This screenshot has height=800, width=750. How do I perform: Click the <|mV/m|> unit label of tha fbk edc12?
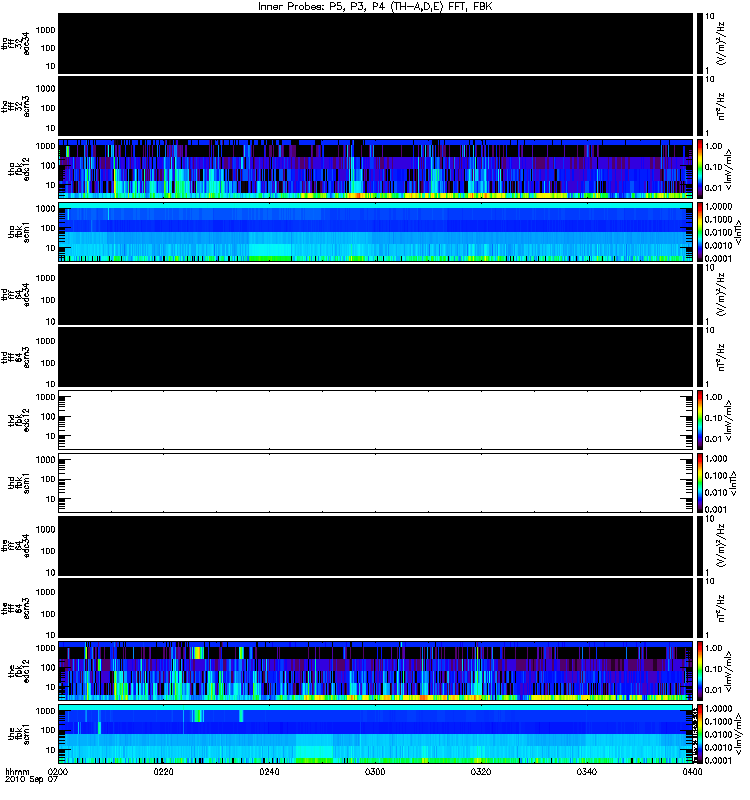click(x=729, y=169)
